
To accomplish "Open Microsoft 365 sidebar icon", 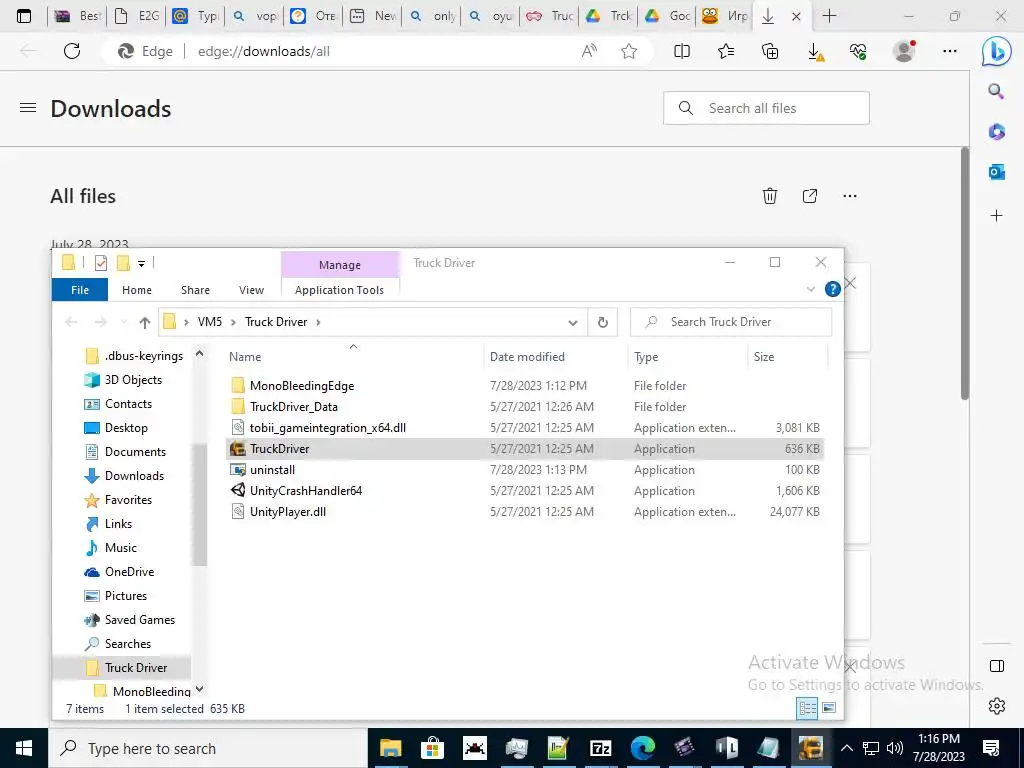I will 997,132.
